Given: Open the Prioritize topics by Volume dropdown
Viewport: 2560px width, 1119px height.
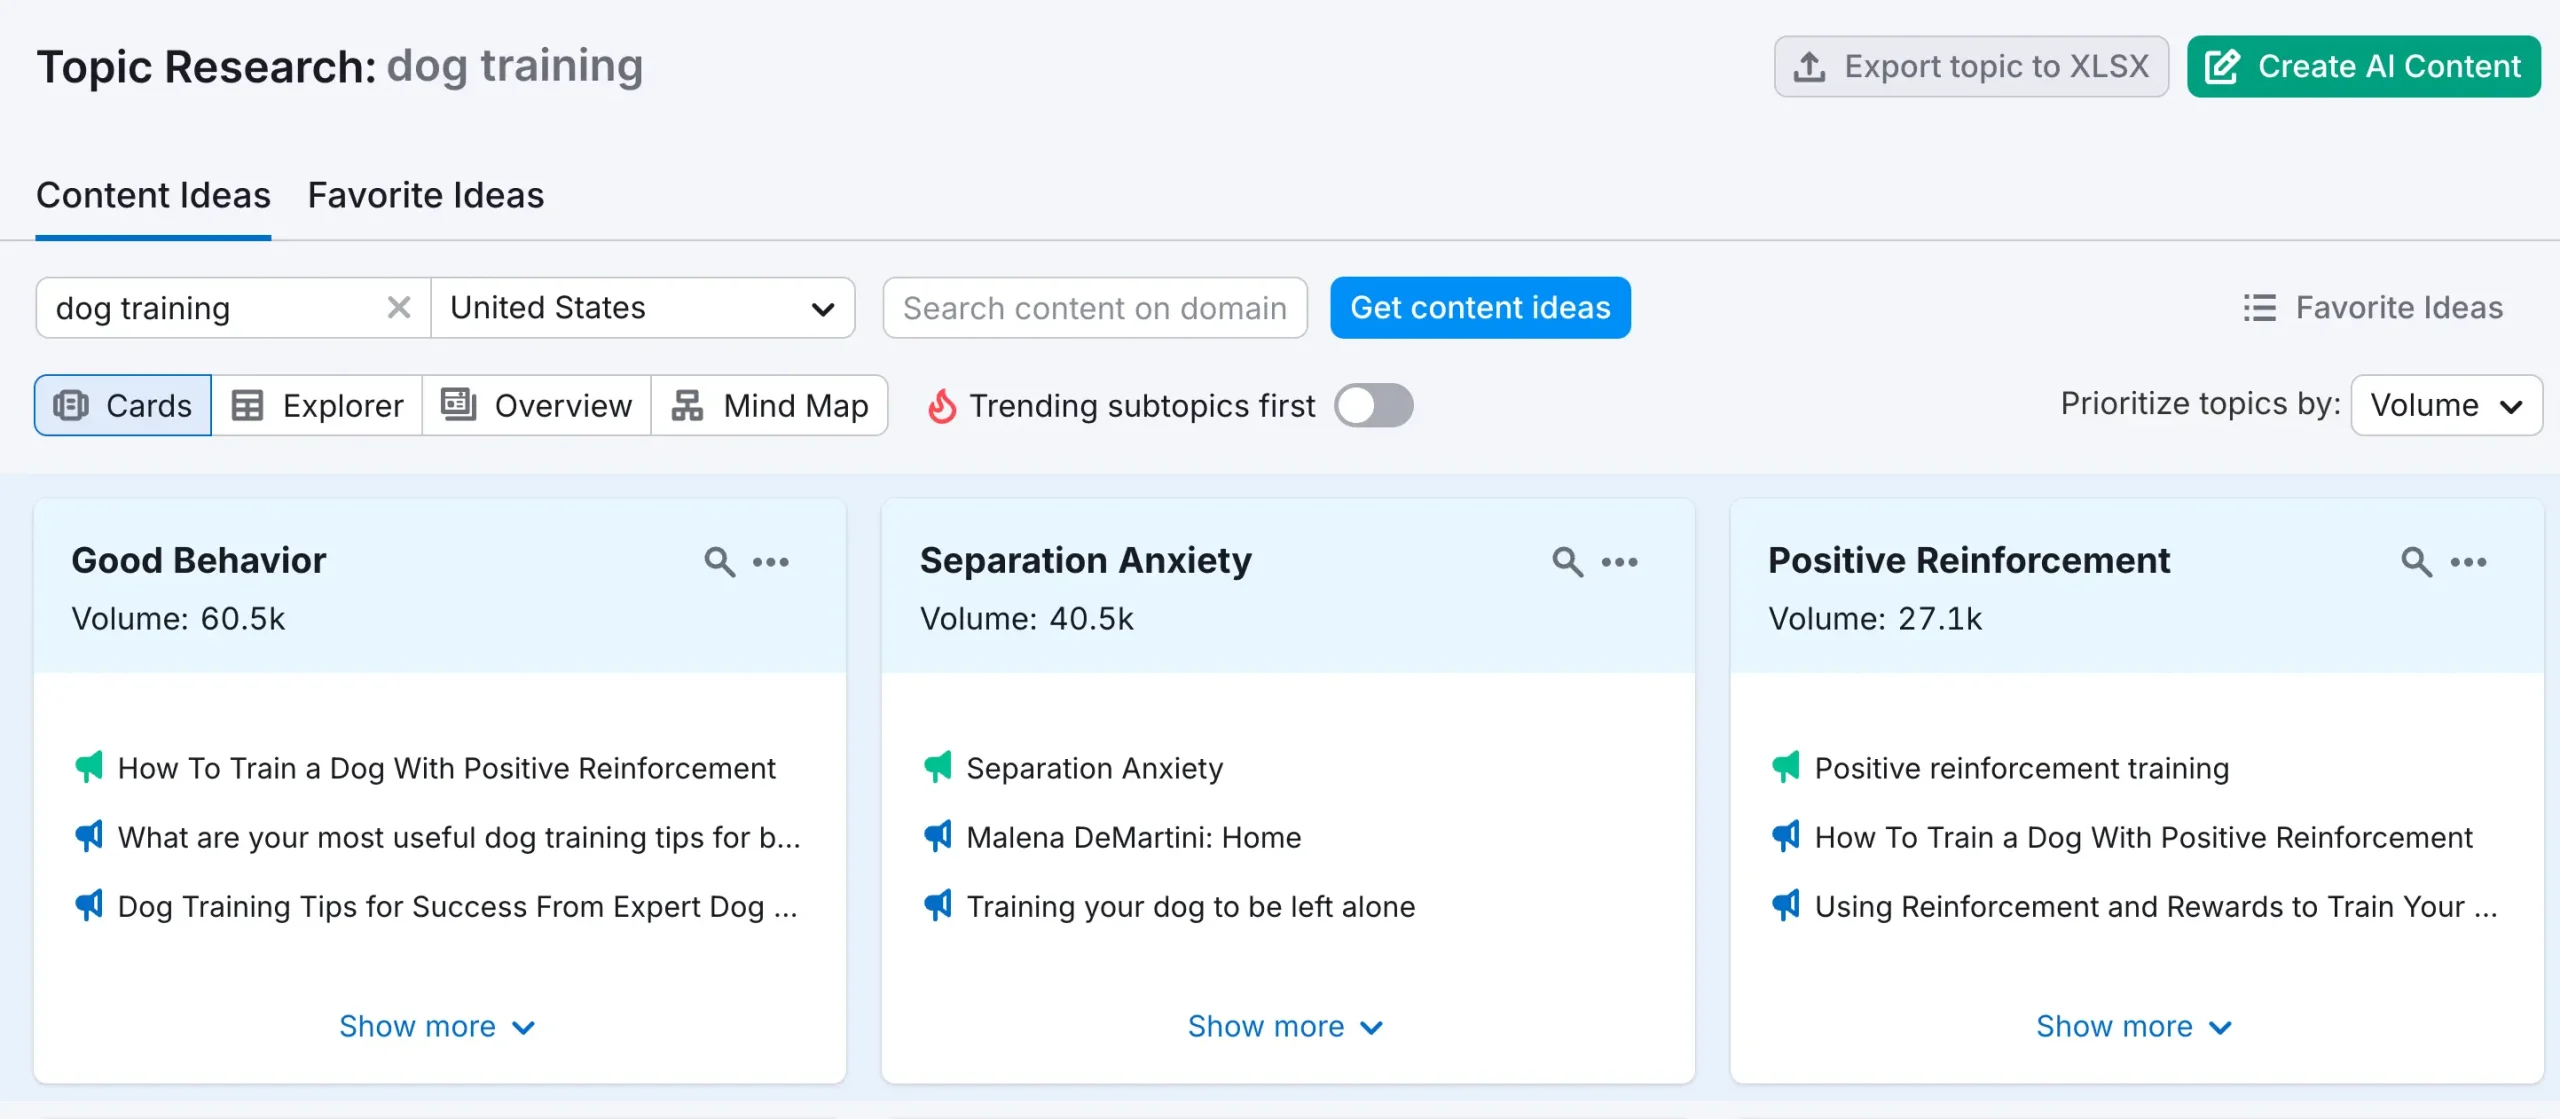Looking at the screenshot, I should pos(2445,406).
